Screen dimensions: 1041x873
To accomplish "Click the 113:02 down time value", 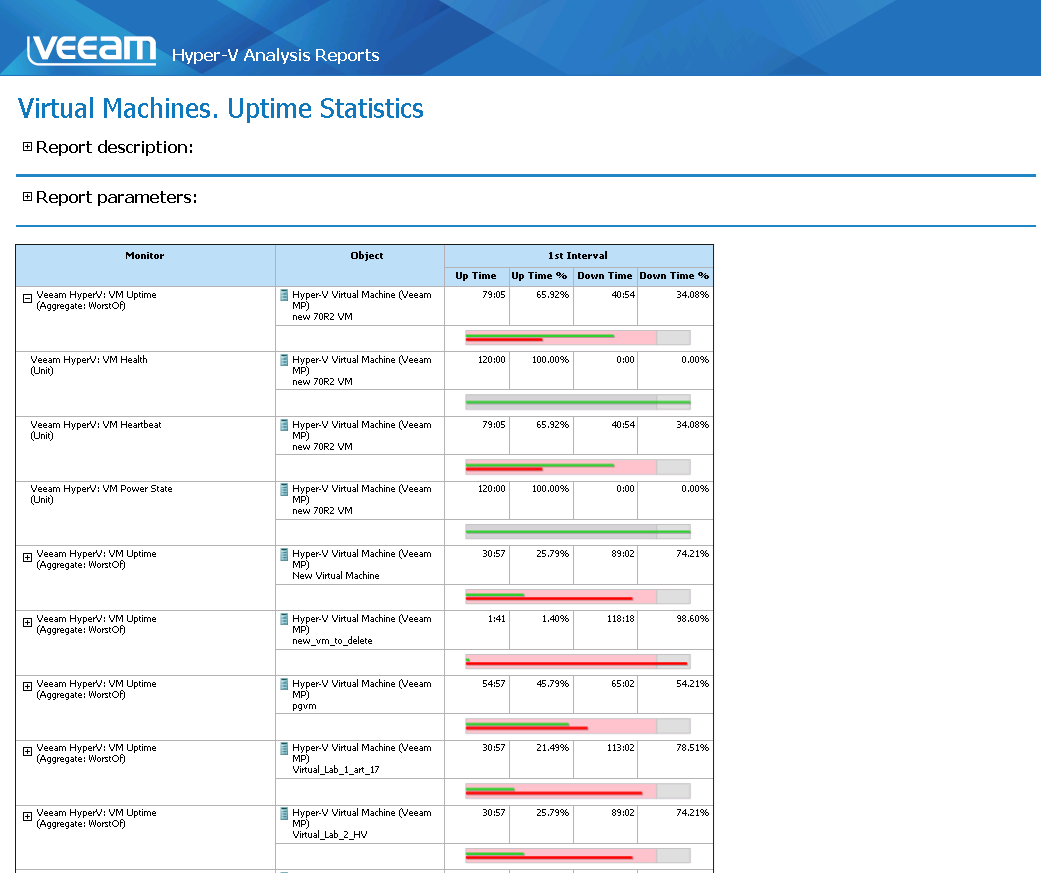I will (621, 748).
